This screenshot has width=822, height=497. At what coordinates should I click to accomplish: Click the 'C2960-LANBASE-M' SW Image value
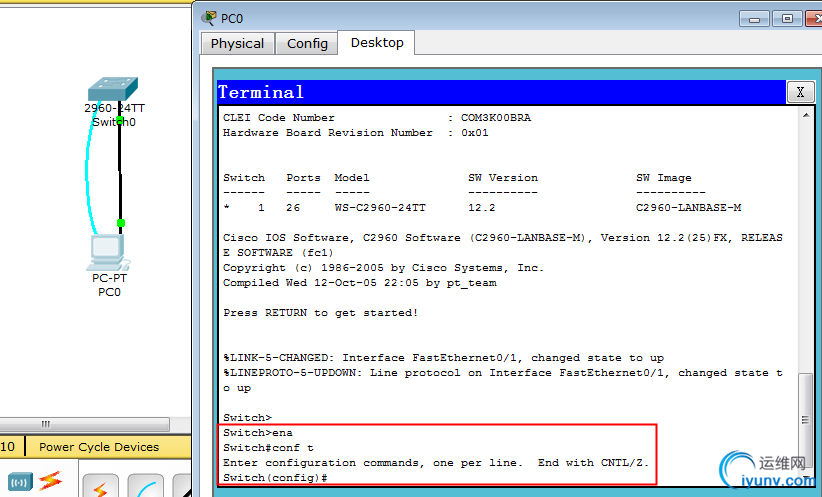click(688, 208)
